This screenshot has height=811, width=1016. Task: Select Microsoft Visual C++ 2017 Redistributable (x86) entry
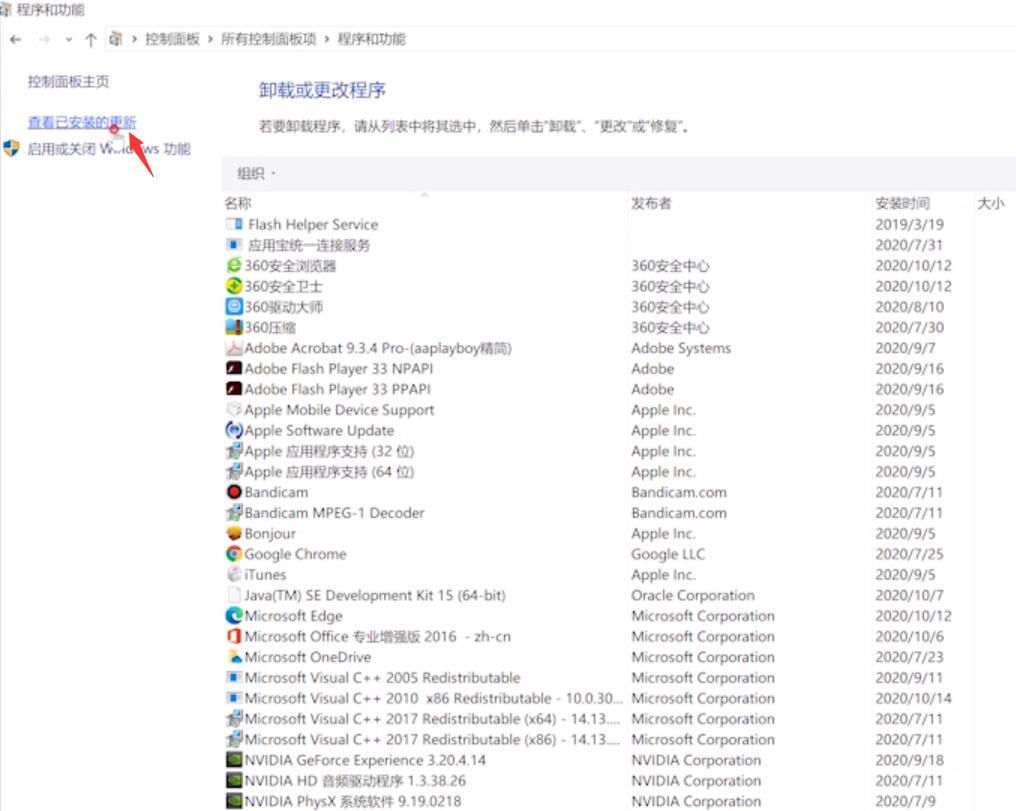(432, 739)
